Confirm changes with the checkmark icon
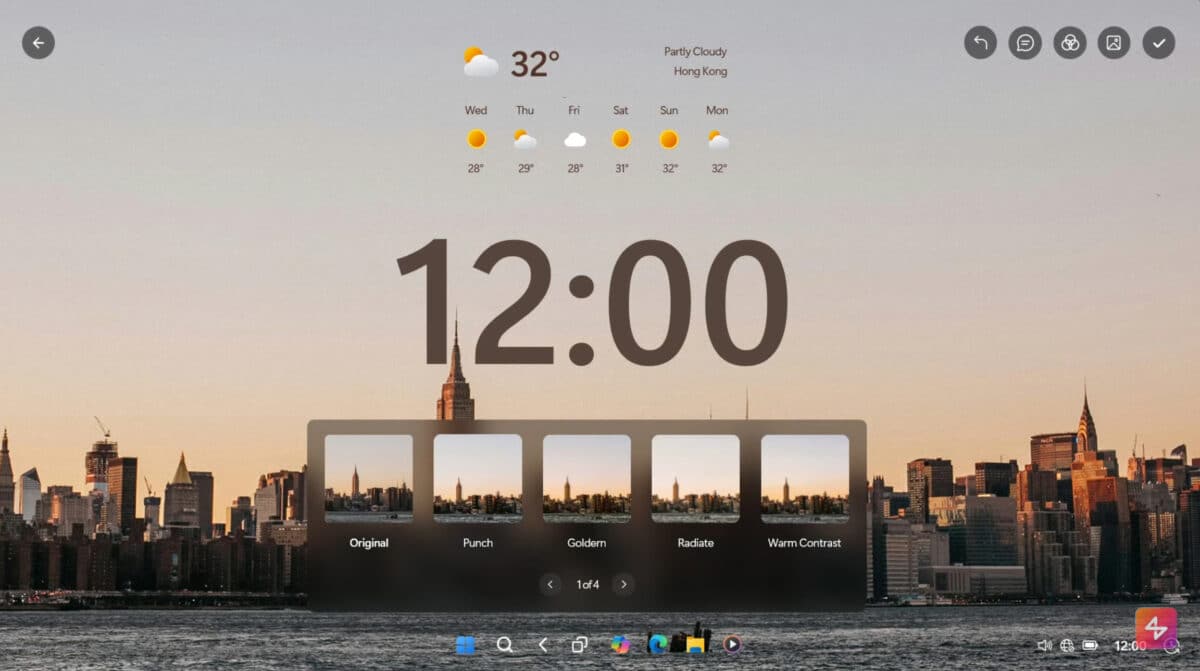The height and width of the screenshot is (671, 1200). [x=1158, y=43]
